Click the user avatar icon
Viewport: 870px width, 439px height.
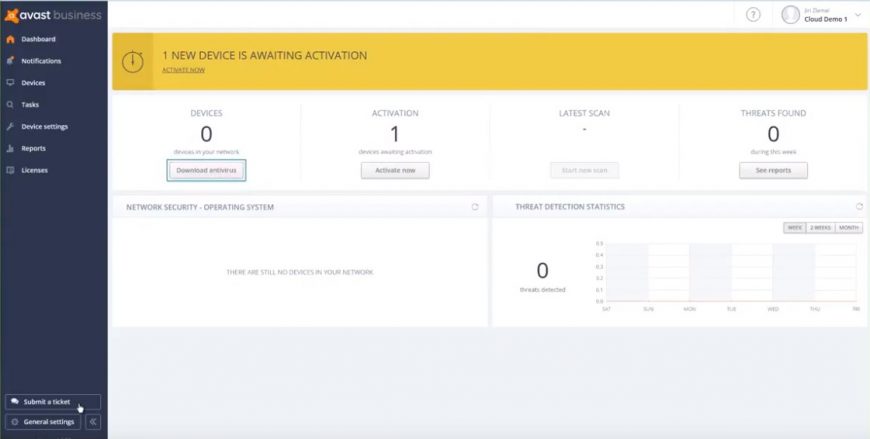tap(790, 15)
